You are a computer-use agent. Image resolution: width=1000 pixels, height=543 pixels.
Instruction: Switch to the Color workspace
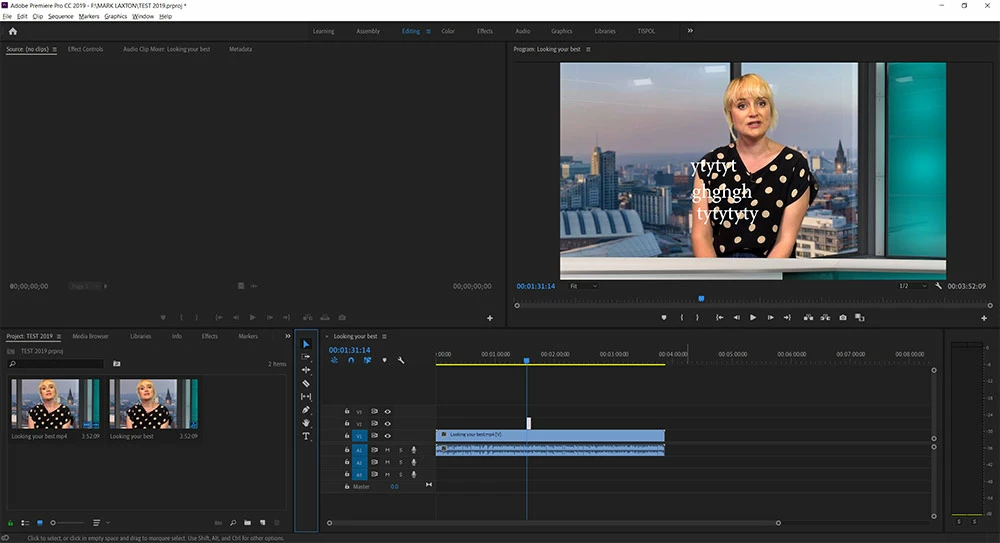(448, 31)
